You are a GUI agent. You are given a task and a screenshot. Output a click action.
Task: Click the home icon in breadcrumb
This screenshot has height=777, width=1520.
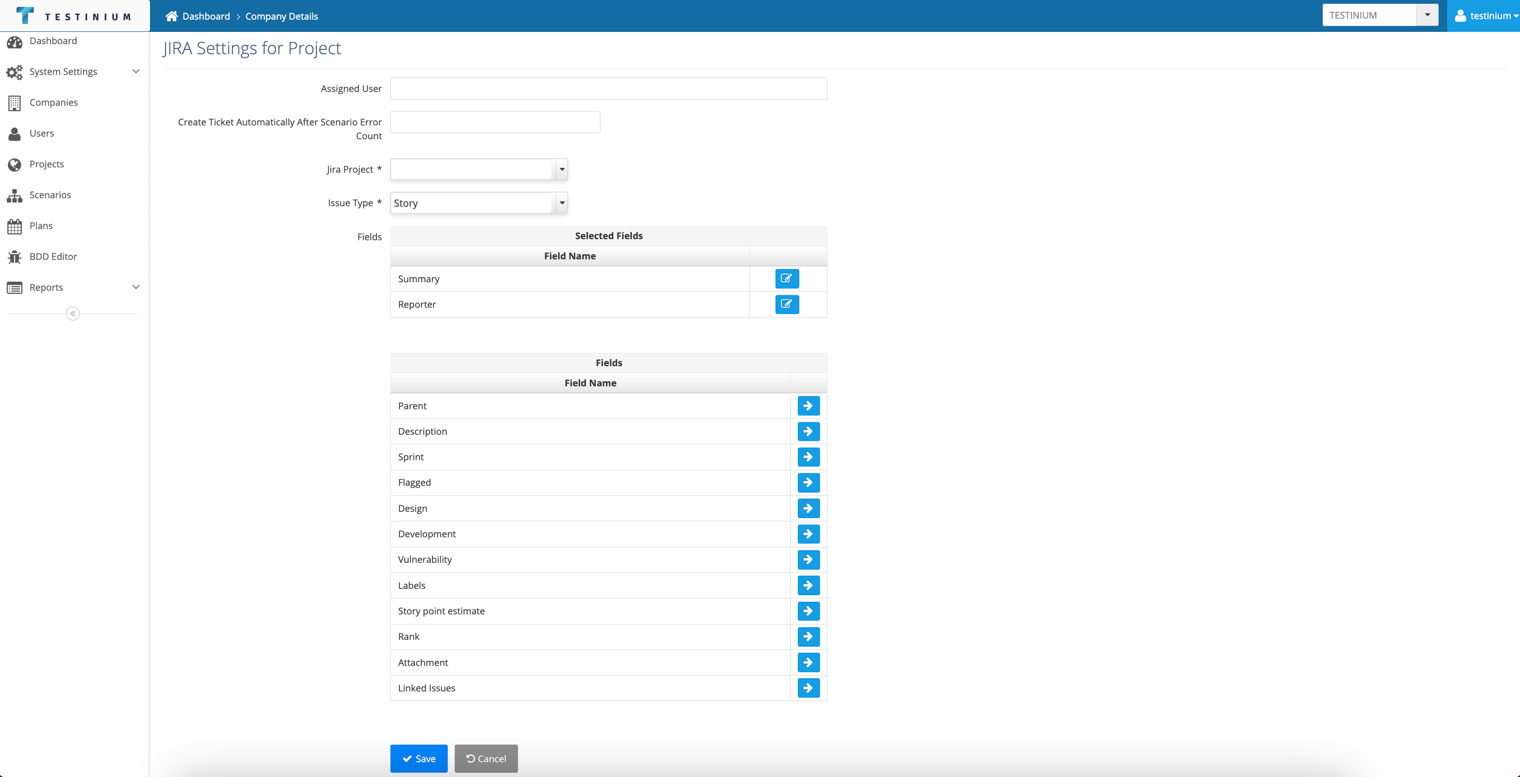tap(171, 16)
